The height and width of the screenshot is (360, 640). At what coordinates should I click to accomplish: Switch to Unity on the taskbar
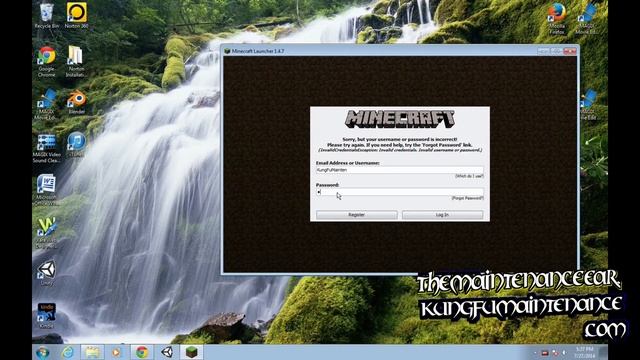[x=167, y=352]
